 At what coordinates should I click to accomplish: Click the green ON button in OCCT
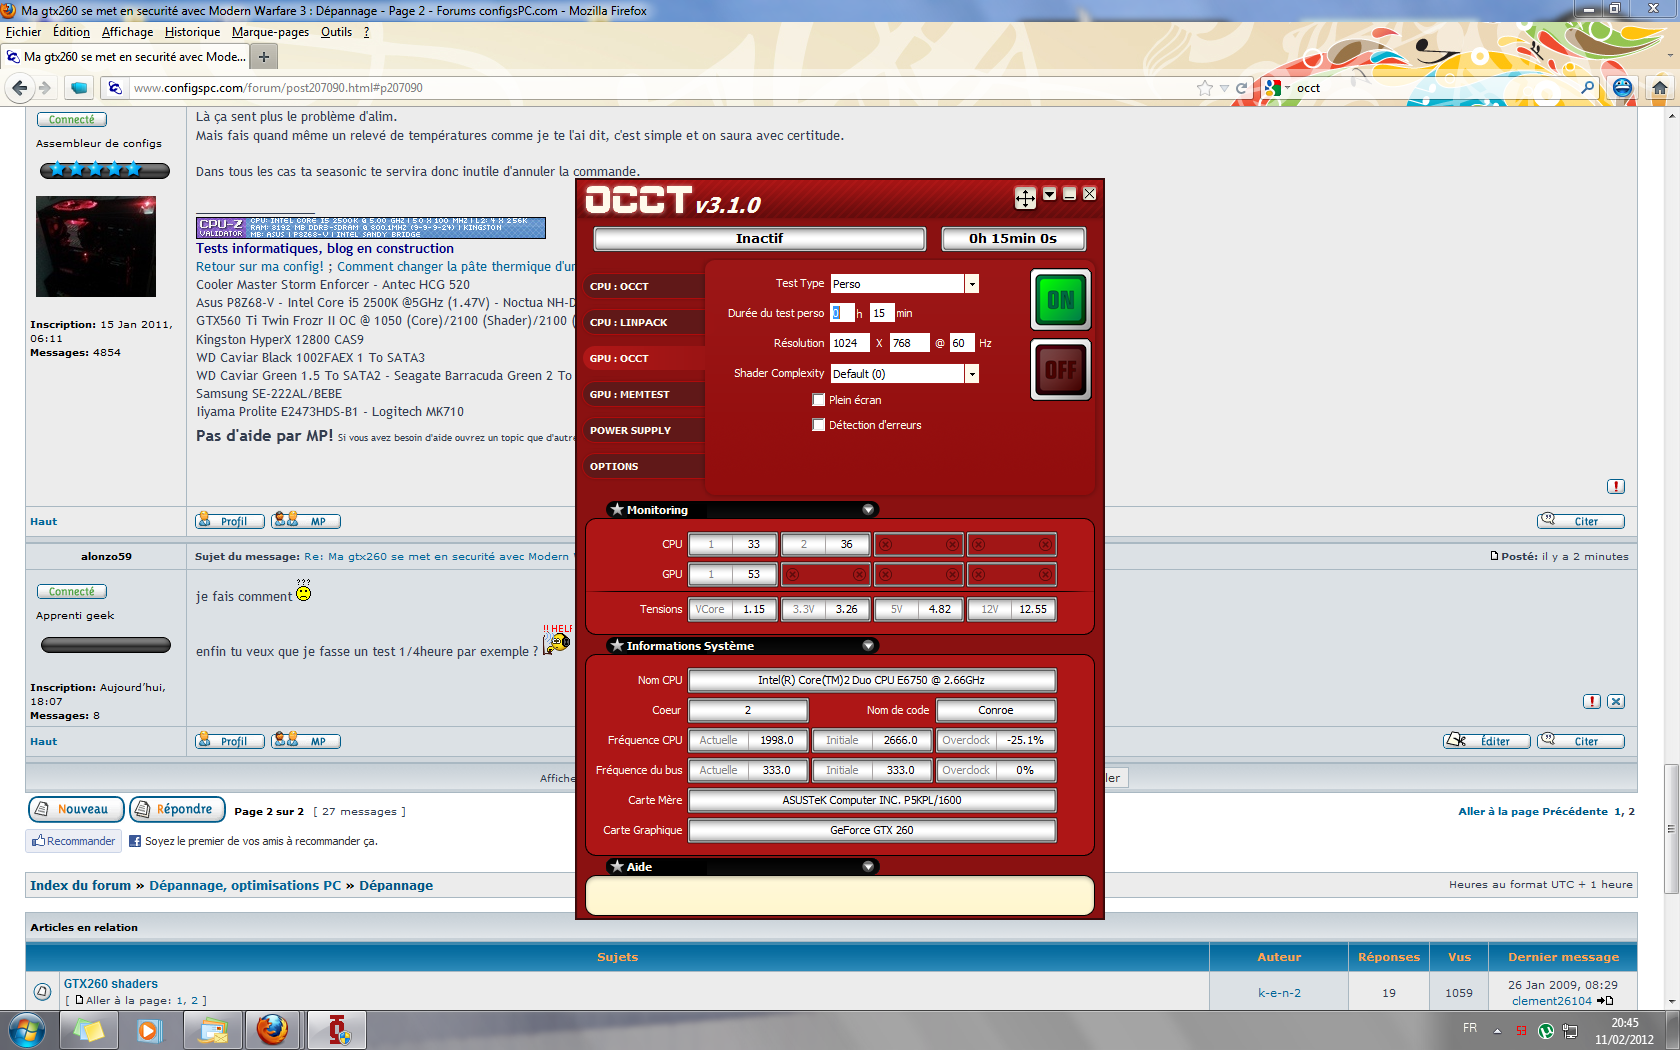pyautogui.click(x=1060, y=300)
